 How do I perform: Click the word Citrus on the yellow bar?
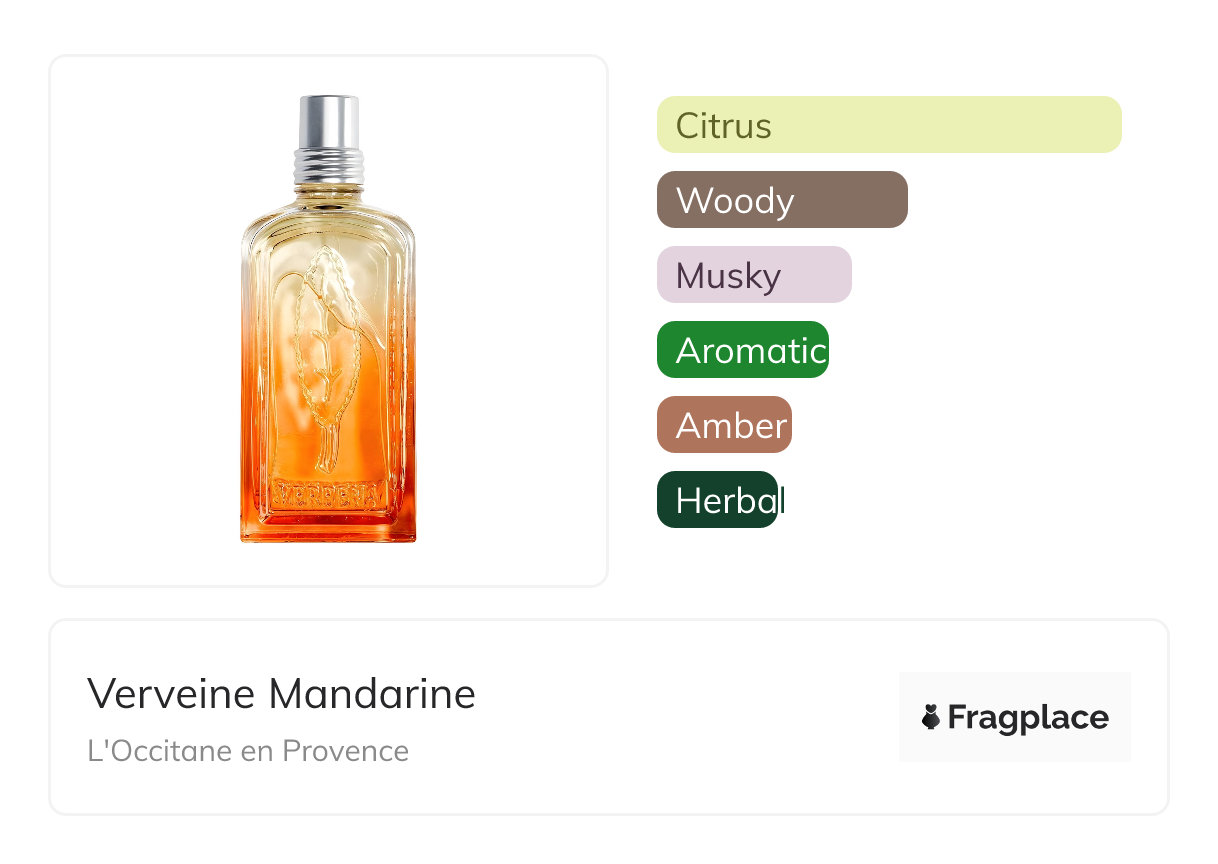[723, 125]
